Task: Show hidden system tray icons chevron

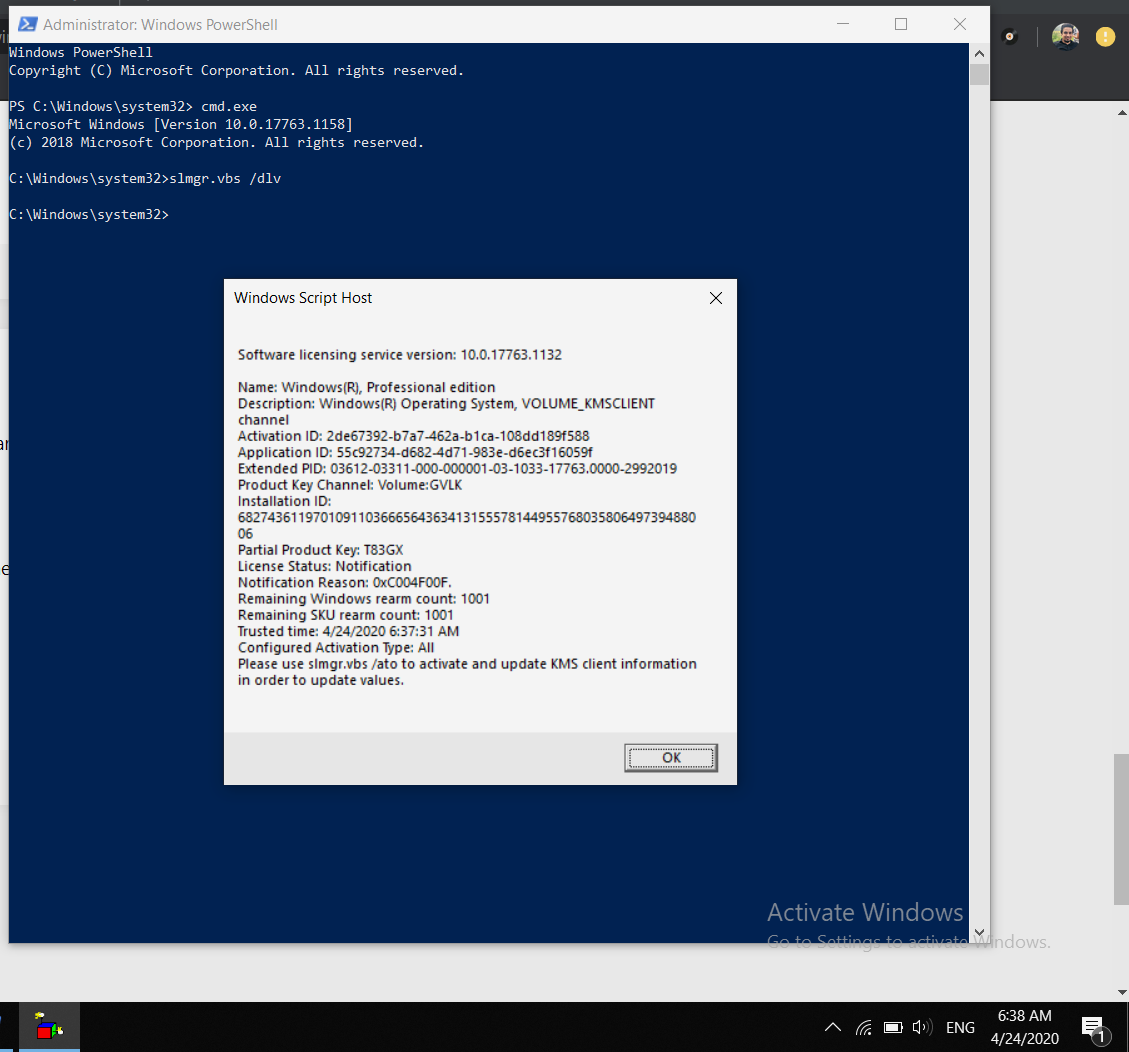Action: 833,1028
